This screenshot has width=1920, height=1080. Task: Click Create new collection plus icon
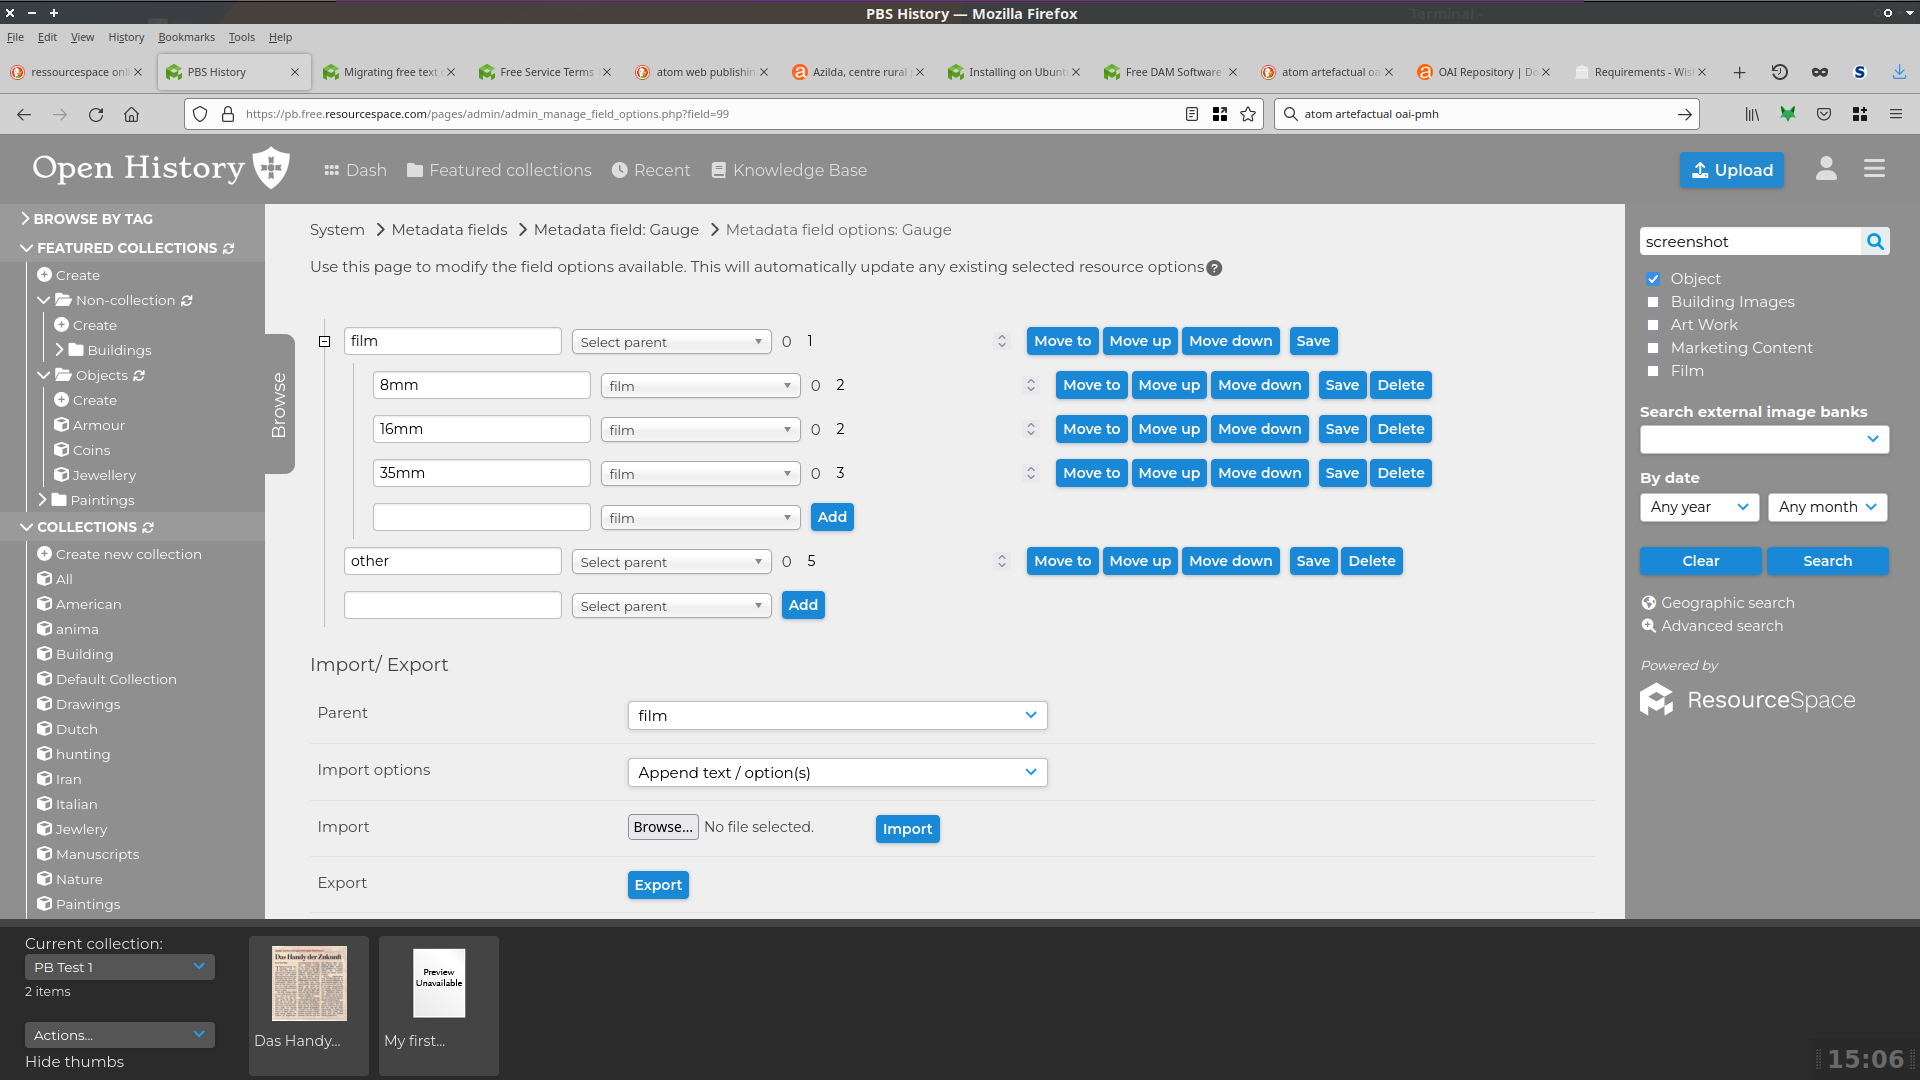click(44, 554)
